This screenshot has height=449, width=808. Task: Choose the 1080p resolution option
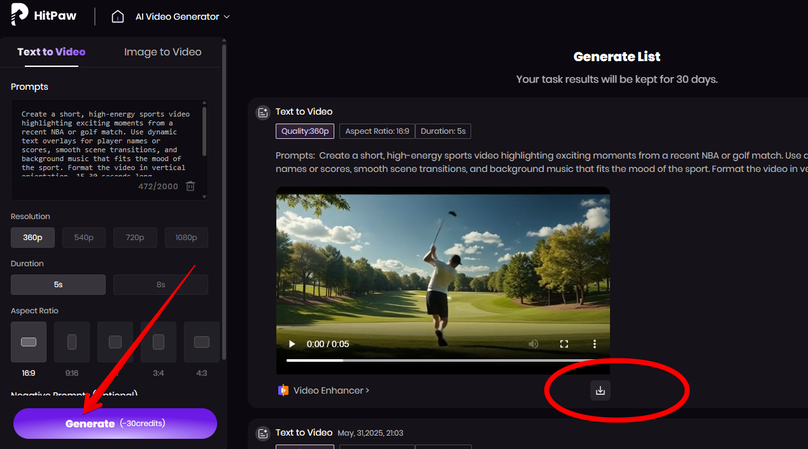[183, 238]
